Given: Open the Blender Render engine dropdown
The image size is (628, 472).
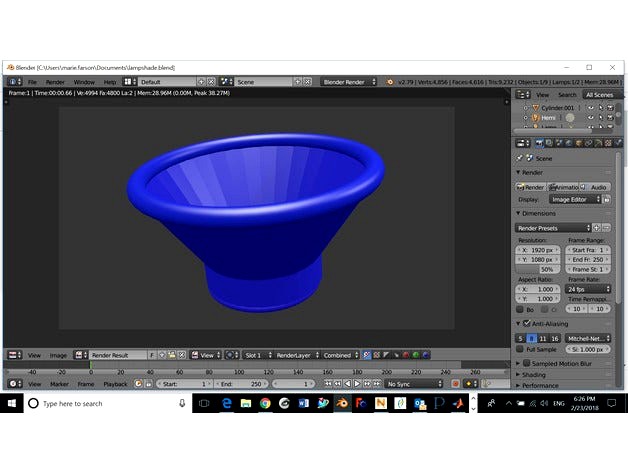Looking at the screenshot, I should pos(349,82).
